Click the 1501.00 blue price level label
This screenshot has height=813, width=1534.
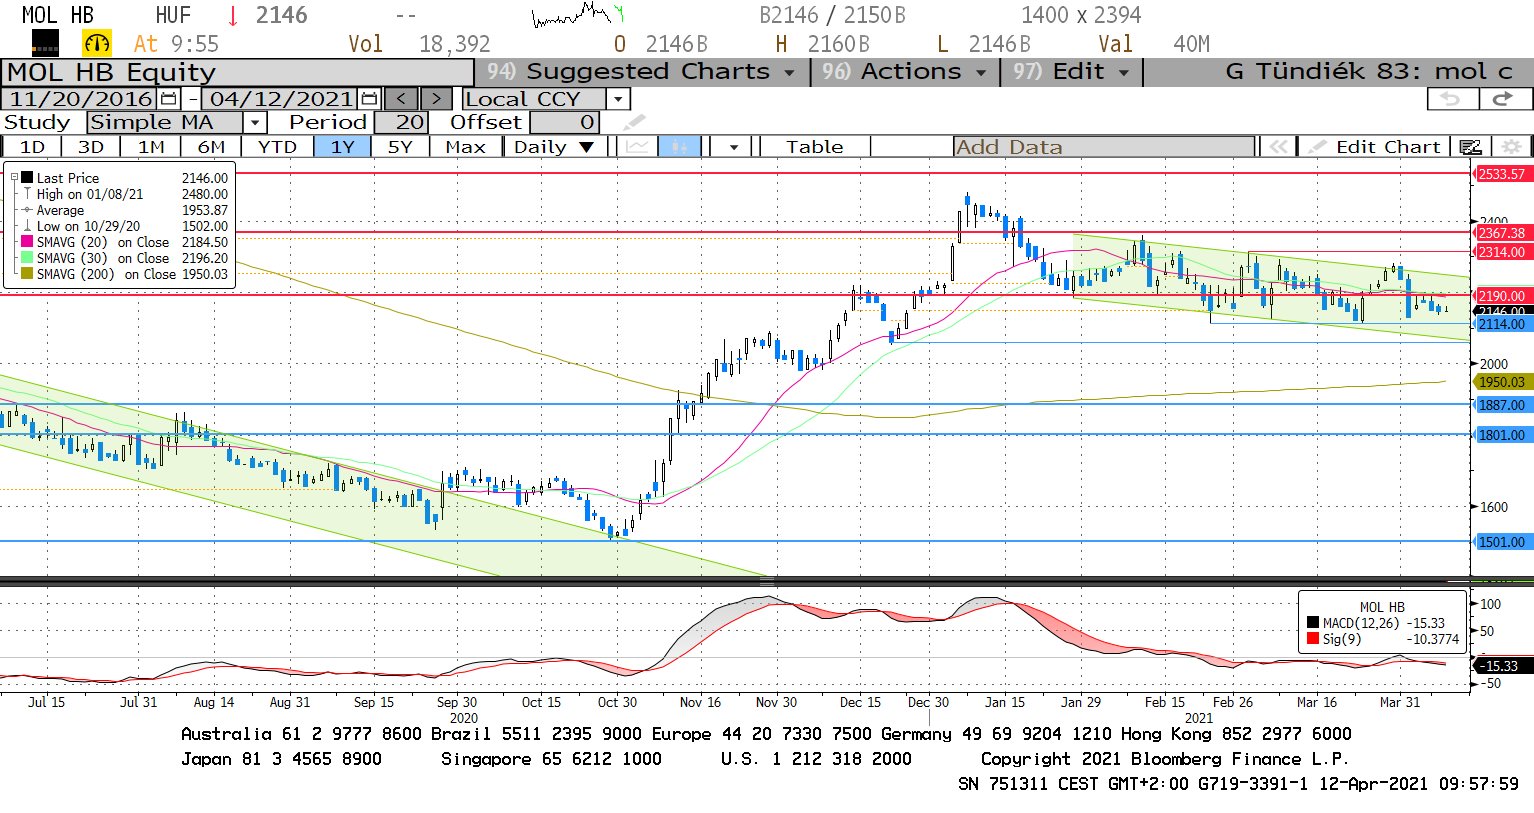[1502, 542]
